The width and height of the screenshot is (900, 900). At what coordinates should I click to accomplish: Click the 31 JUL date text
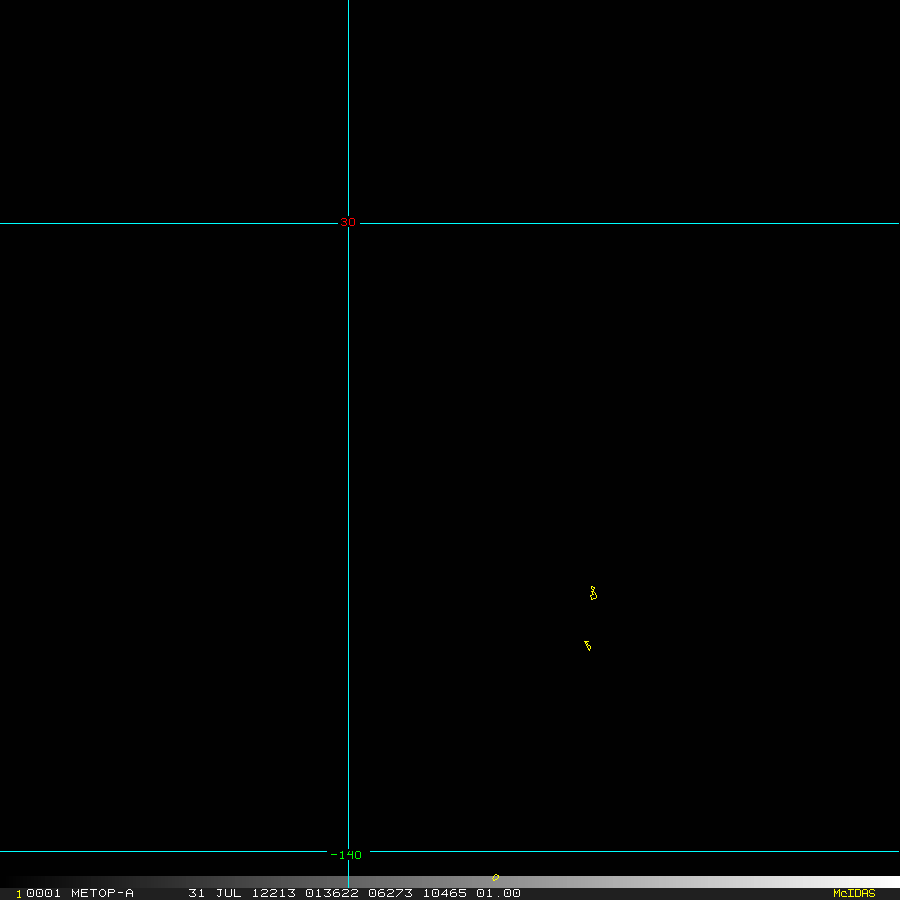(x=215, y=893)
